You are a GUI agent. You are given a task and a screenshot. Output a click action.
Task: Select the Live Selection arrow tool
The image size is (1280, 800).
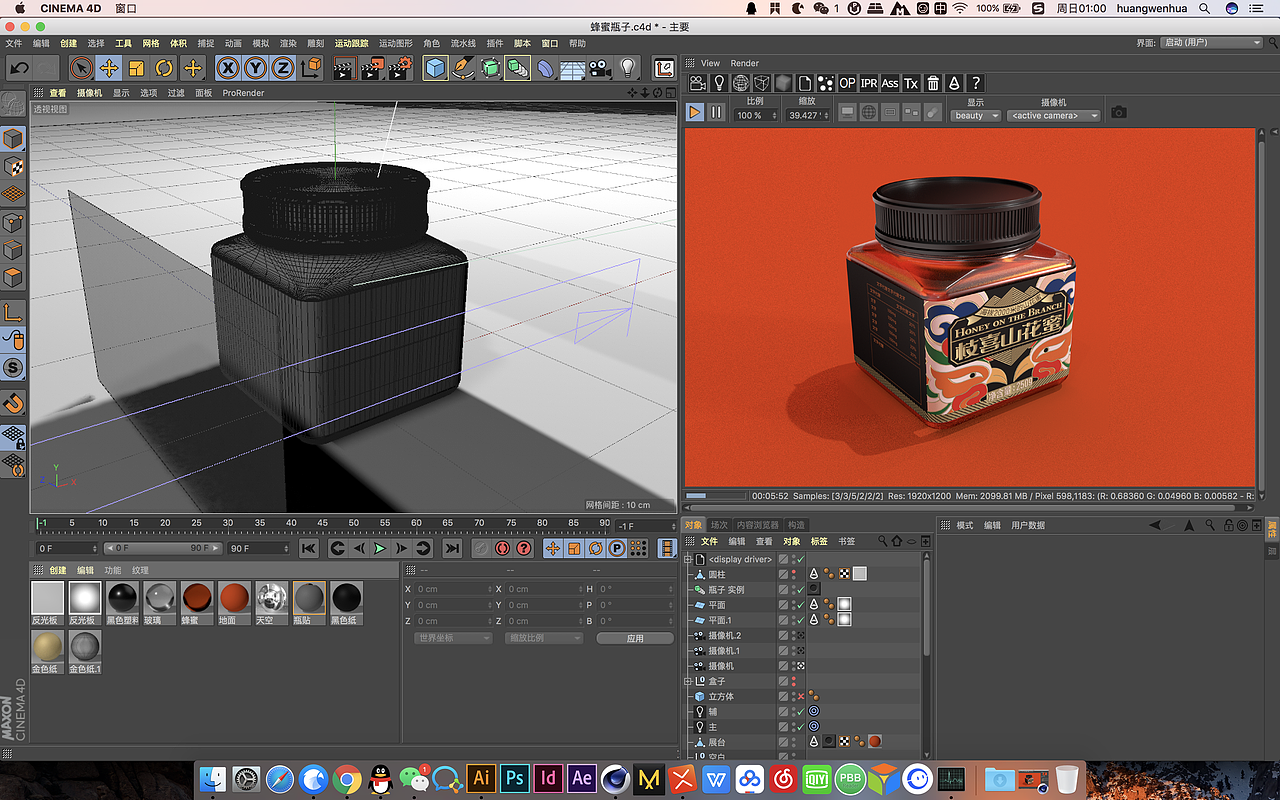pyautogui.click(x=81, y=68)
